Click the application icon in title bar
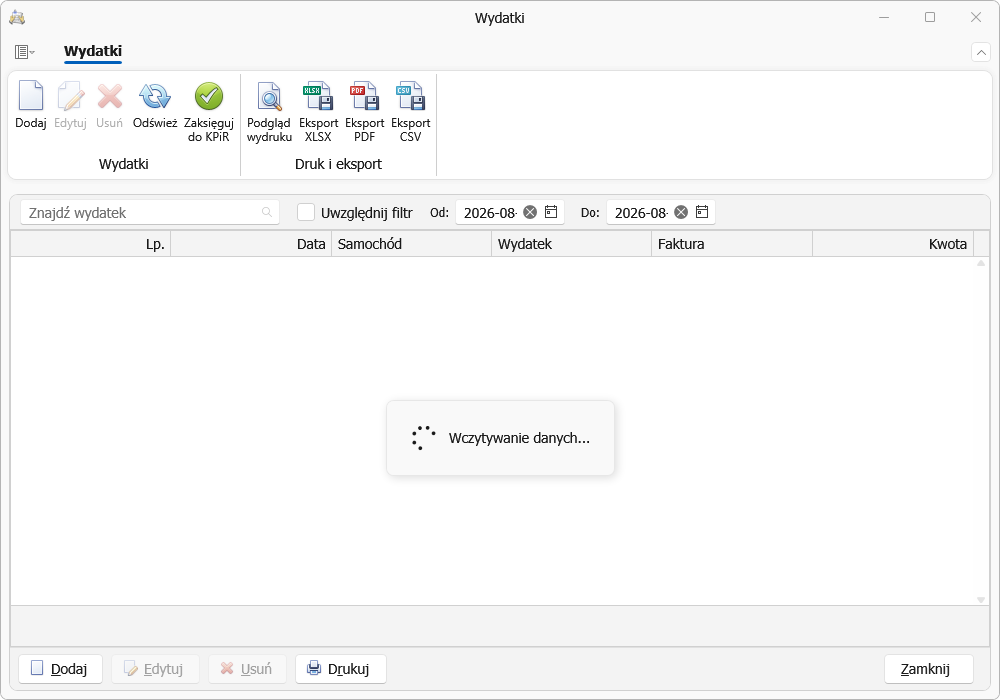Screen dimensions: 1000x700 tap(17, 18)
